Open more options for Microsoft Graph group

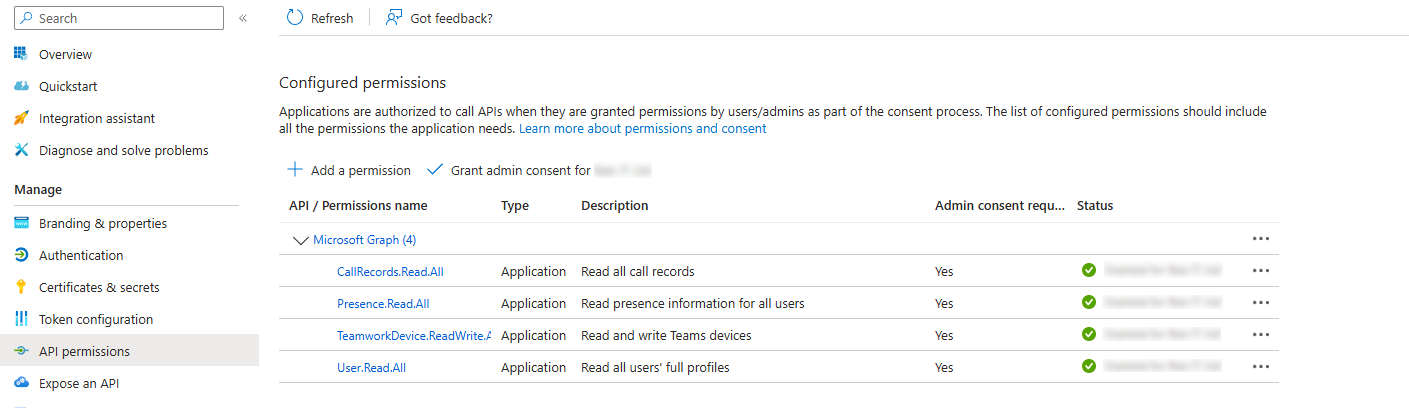tap(1260, 239)
